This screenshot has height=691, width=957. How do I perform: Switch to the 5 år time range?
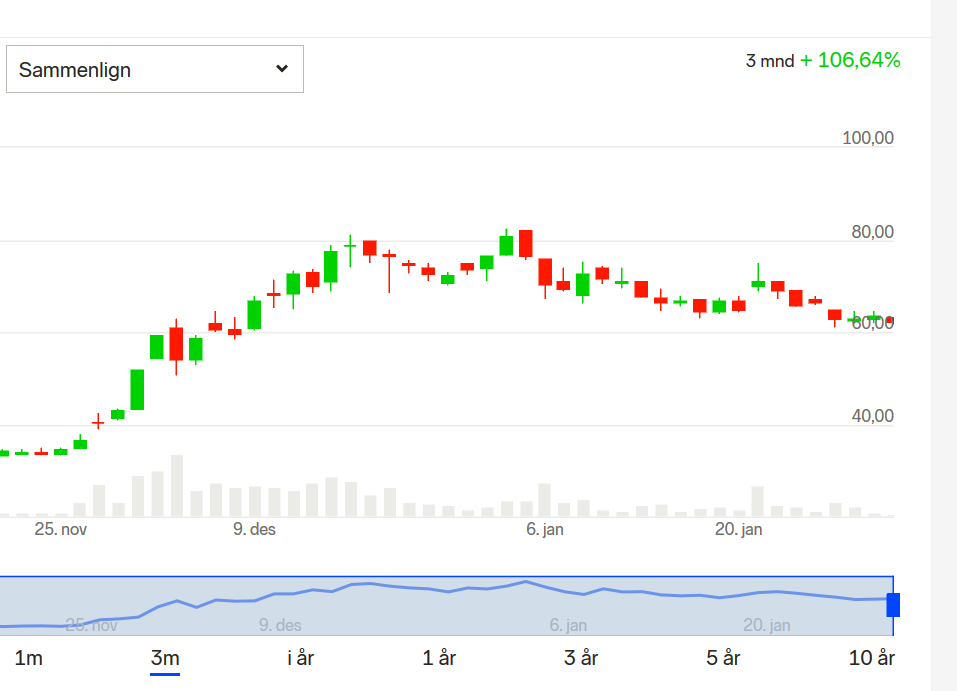coord(723,658)
